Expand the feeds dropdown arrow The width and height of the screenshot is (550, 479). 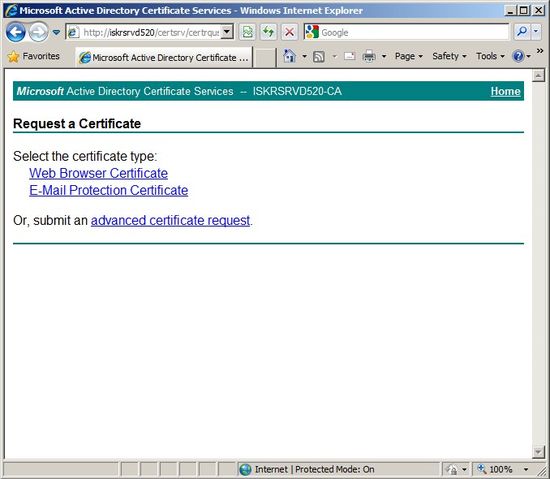coord(334,56)
